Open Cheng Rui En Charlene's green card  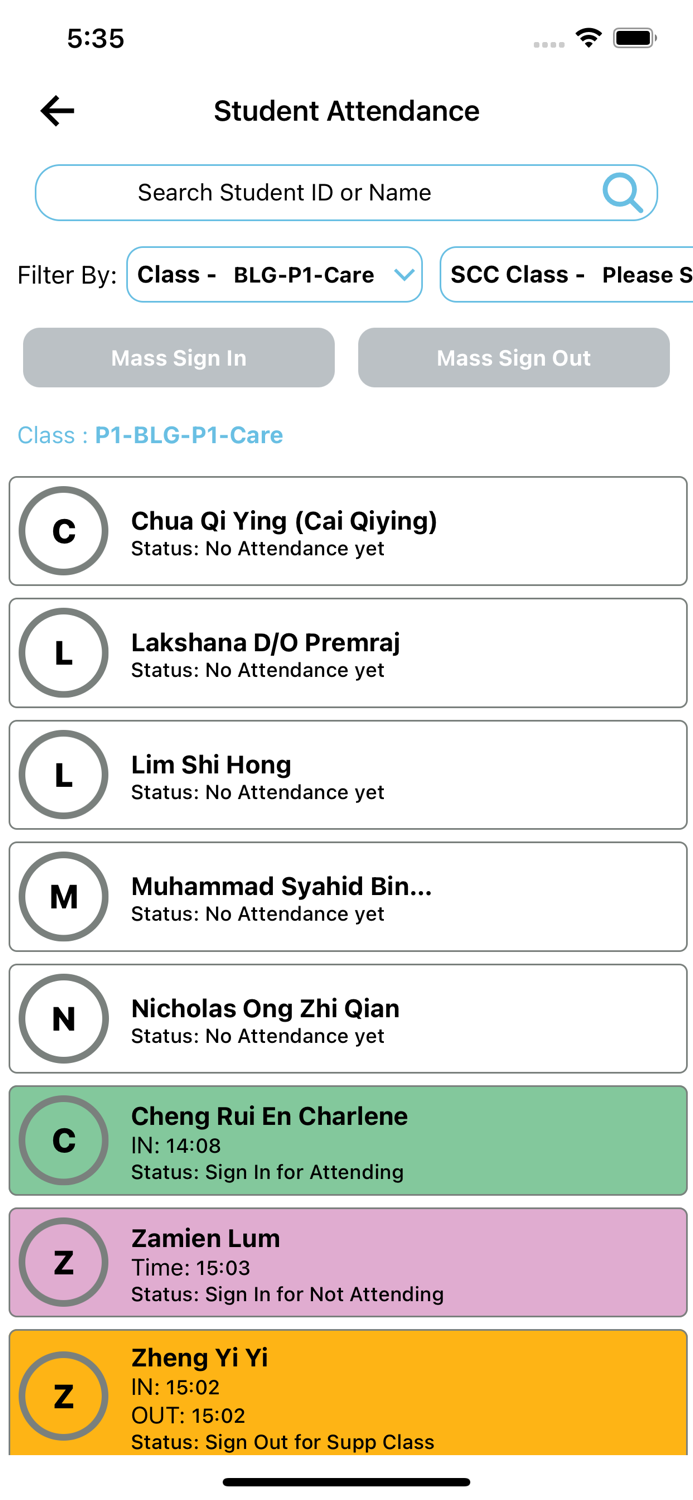pyautogui.click(x=400, y=1140)
